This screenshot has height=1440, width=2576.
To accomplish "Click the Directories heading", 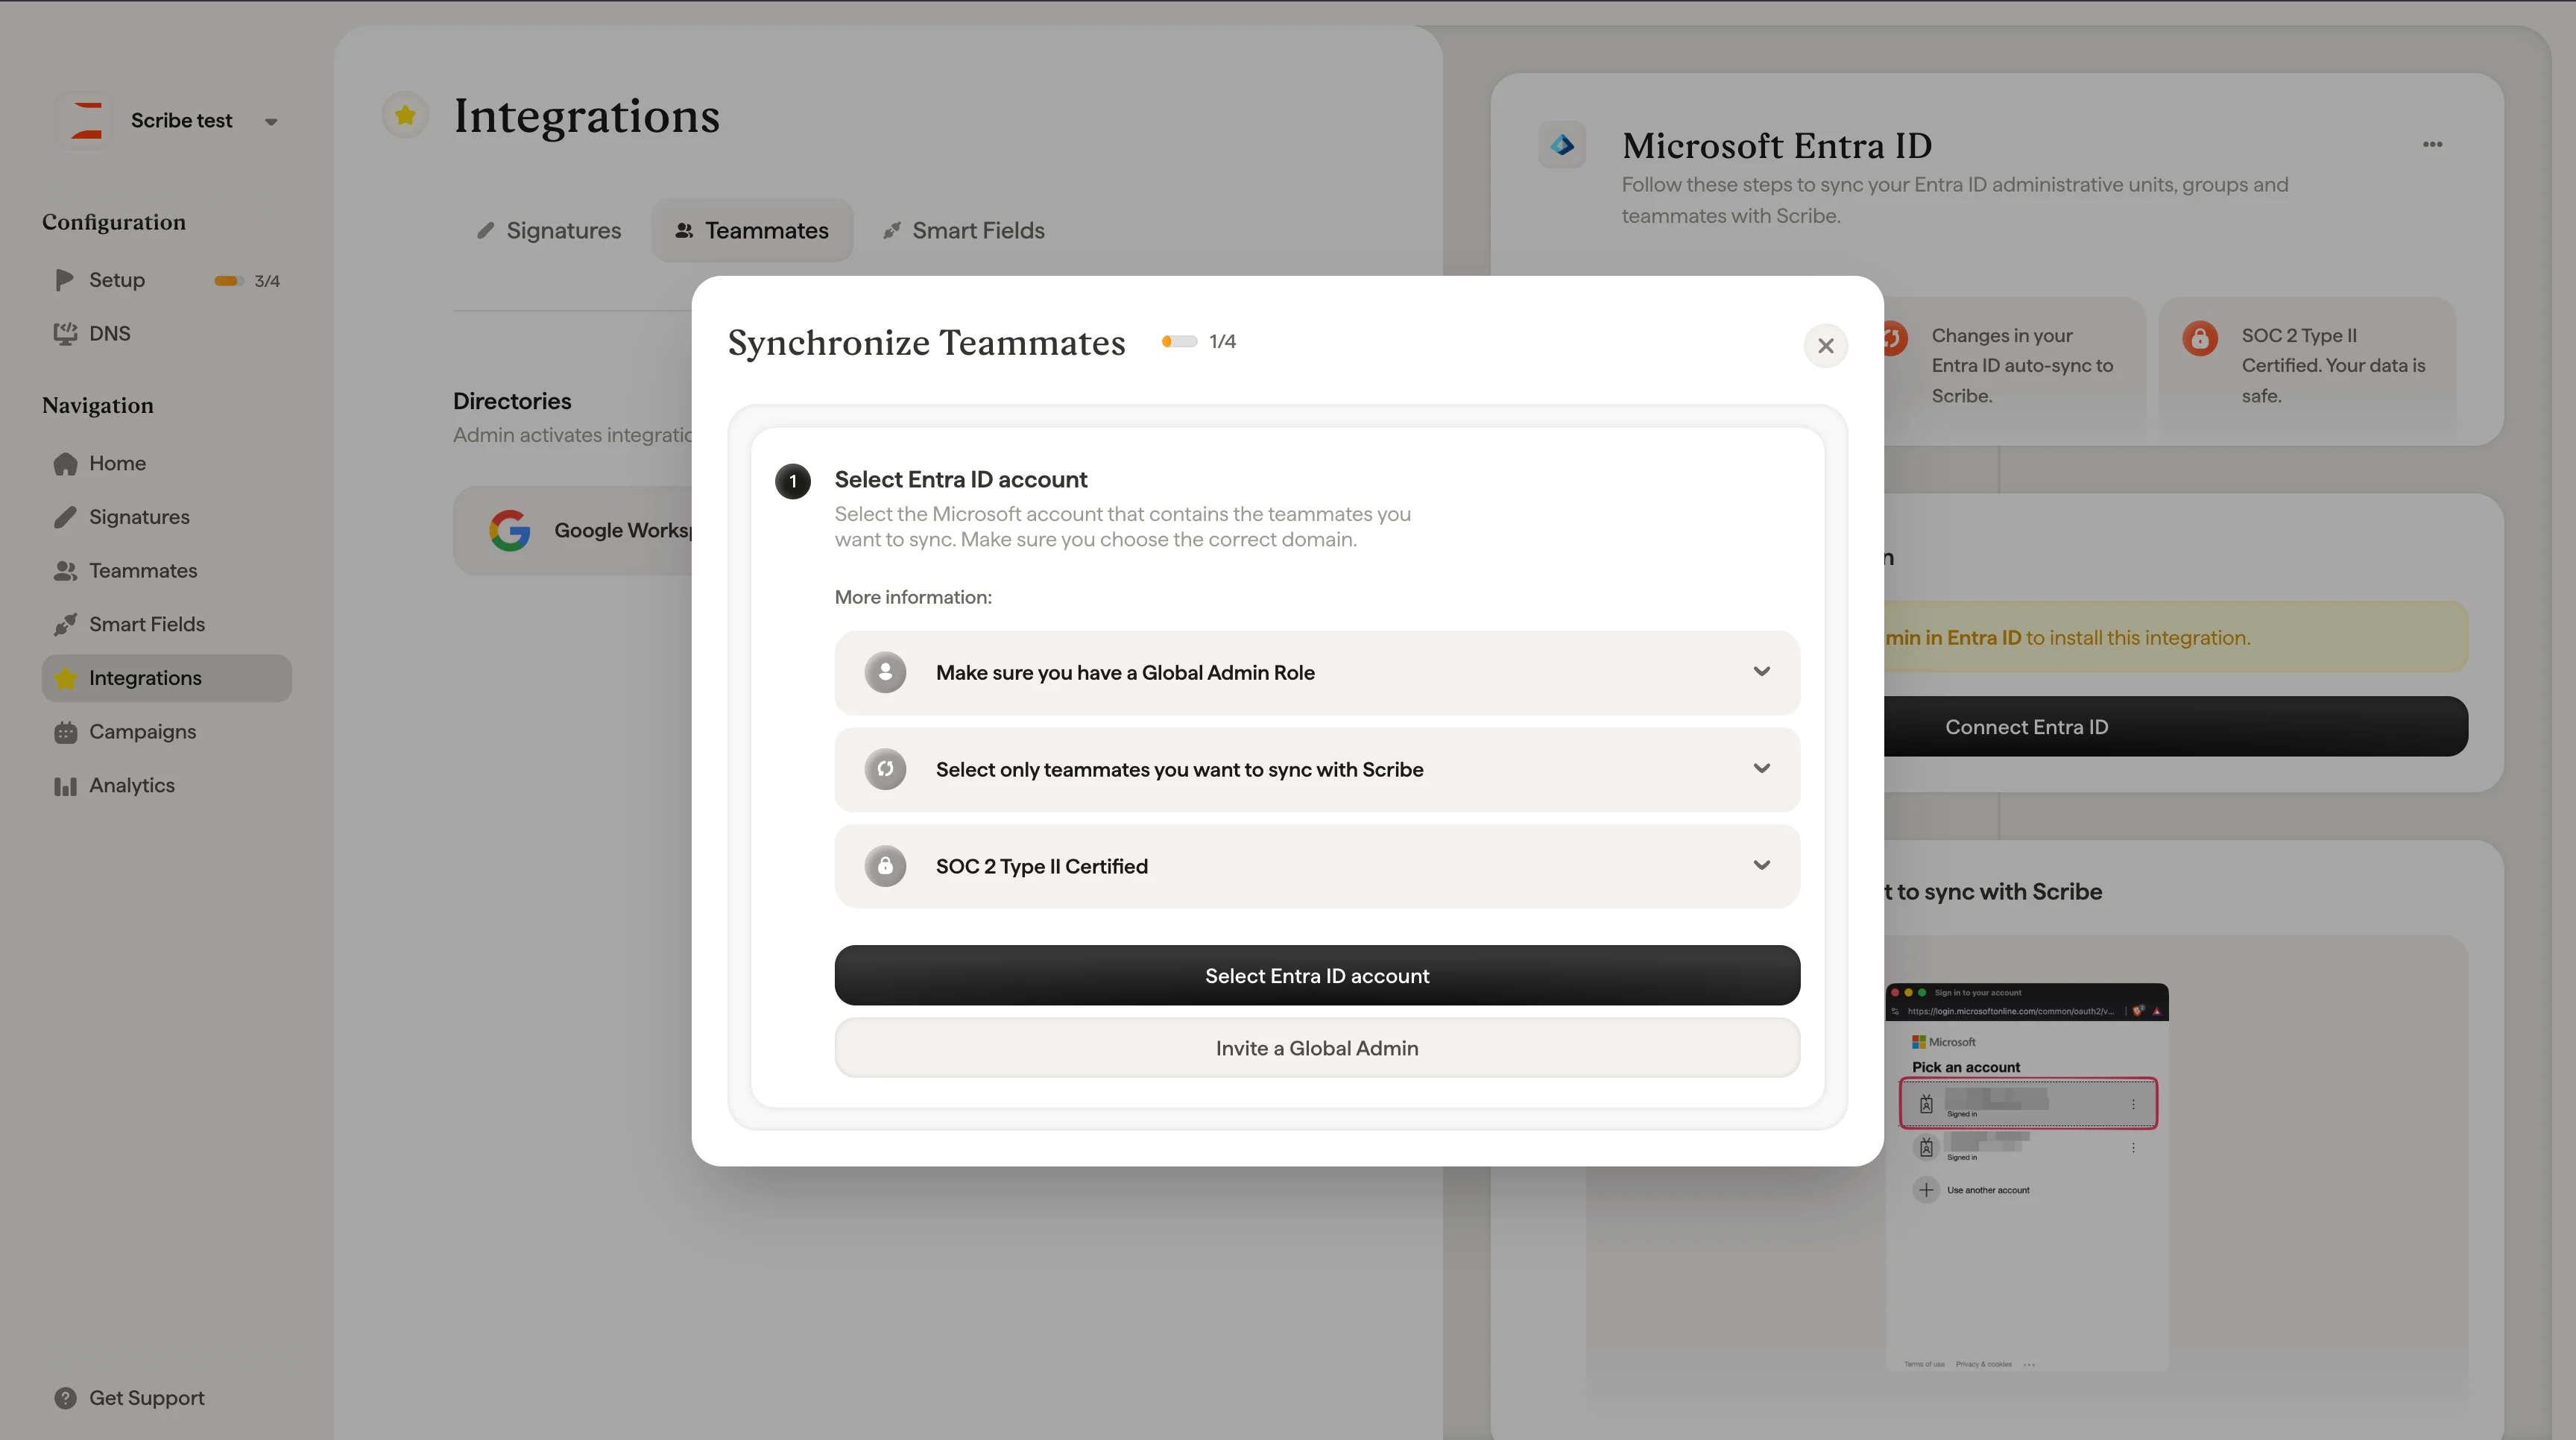I will 512,401.
